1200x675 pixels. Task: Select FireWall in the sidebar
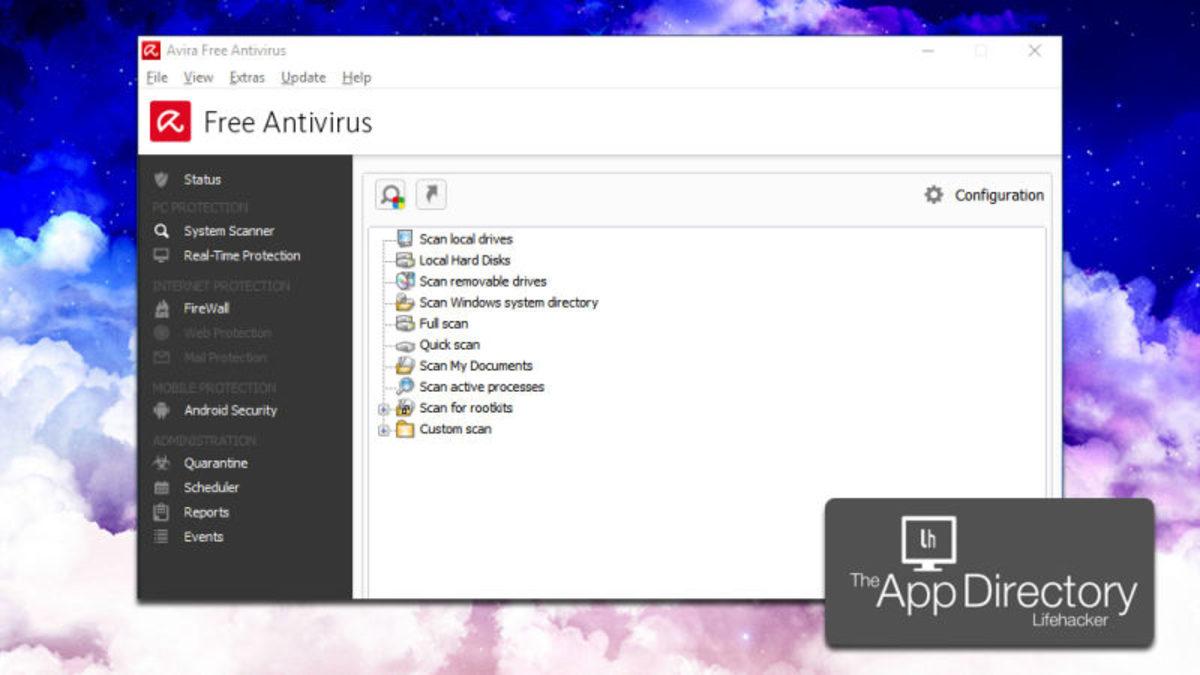[206, 308]
